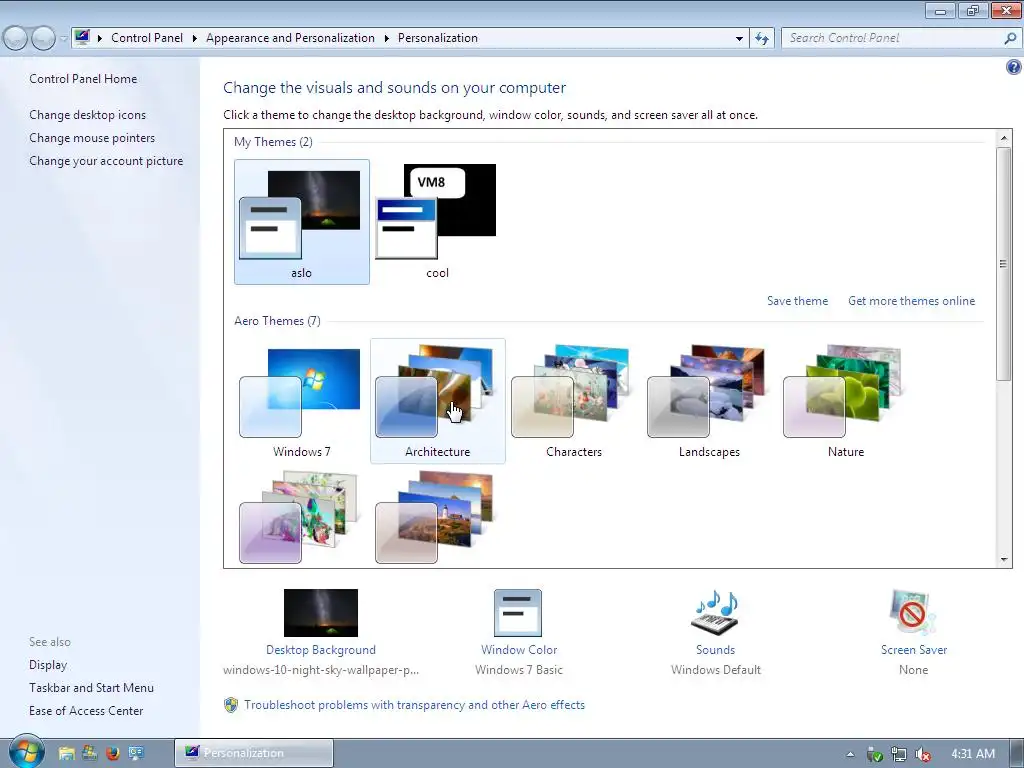Click the taskbar clock showing 4:31 AM
This screenshot has width=1024, height=768.
[973, 754]
